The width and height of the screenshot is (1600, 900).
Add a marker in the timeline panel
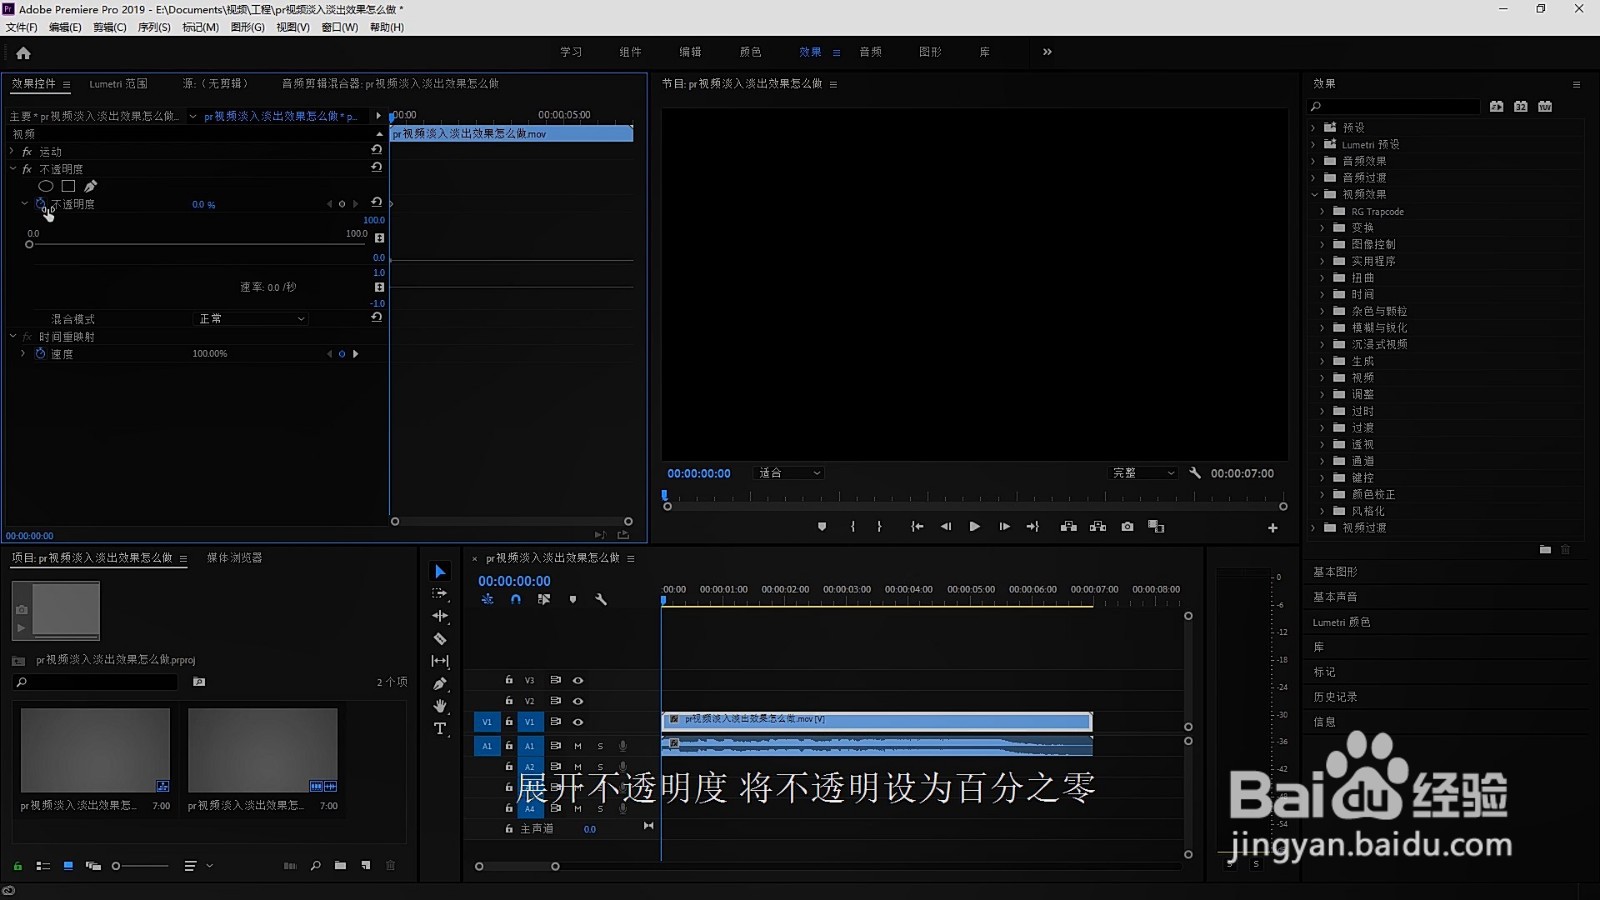pyautogui.click(x=573, y=600)
